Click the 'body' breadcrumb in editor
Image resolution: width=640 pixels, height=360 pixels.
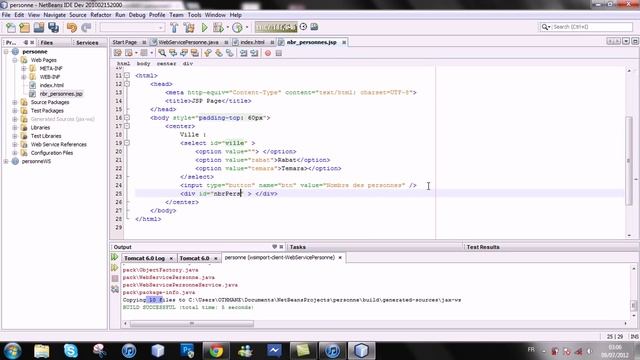pyautogui.click(x=143, y=64)
